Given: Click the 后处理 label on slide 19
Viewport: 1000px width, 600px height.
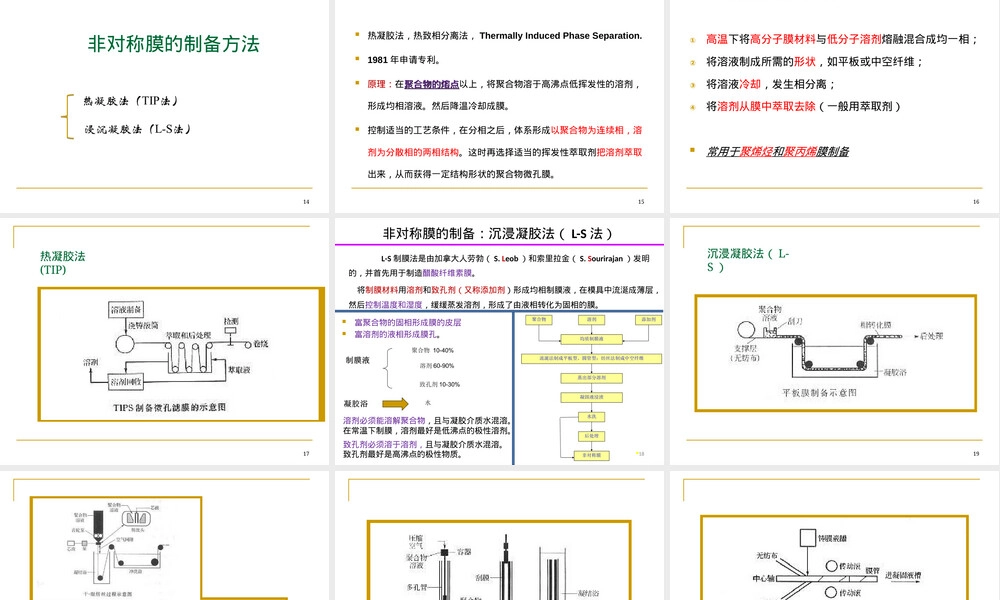Looking at the screenshot, I should 931,336.
